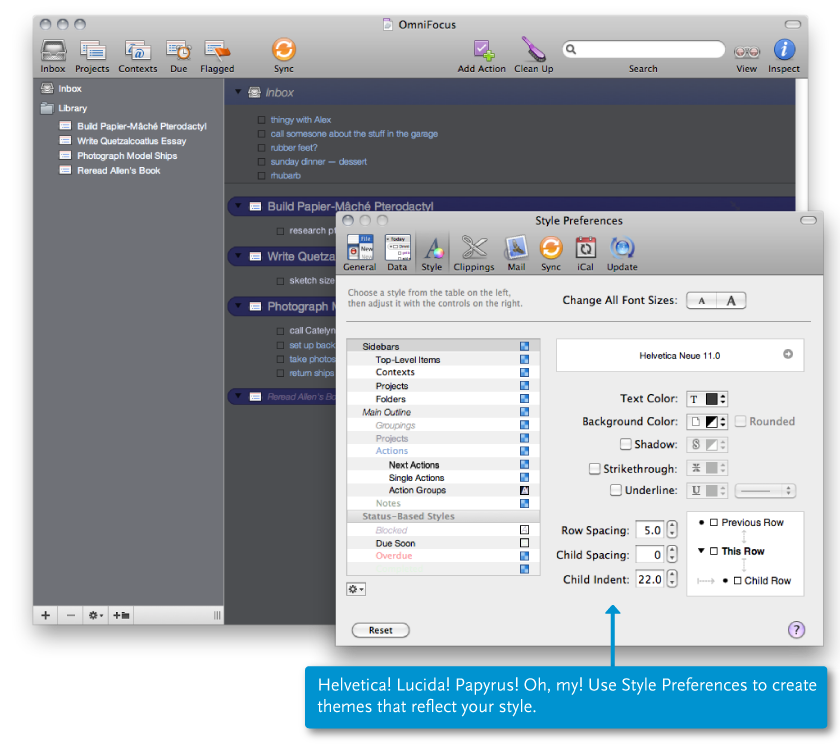Open the sidebar gear action menu
The width and height of the screenshot is (840, 745).
point(96,615)
